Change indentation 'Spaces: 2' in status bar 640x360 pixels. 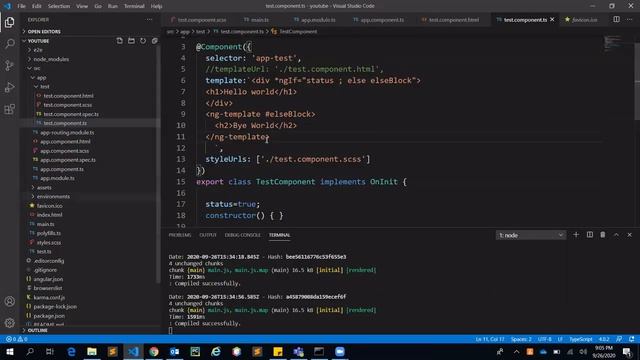point(521,339)
